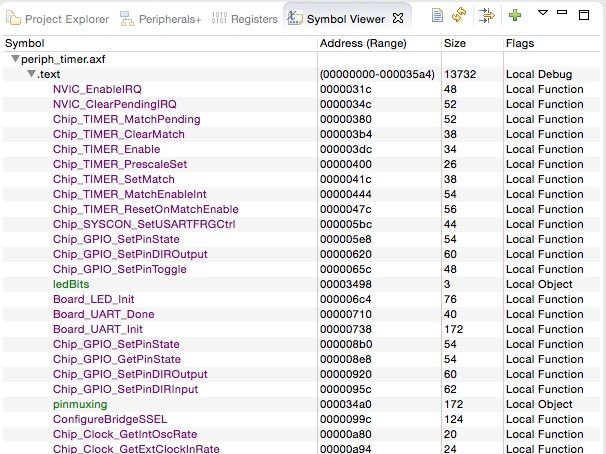
Task: Click size 124 of ConfigureBridgeSSEL
Action: coord(453,420)
